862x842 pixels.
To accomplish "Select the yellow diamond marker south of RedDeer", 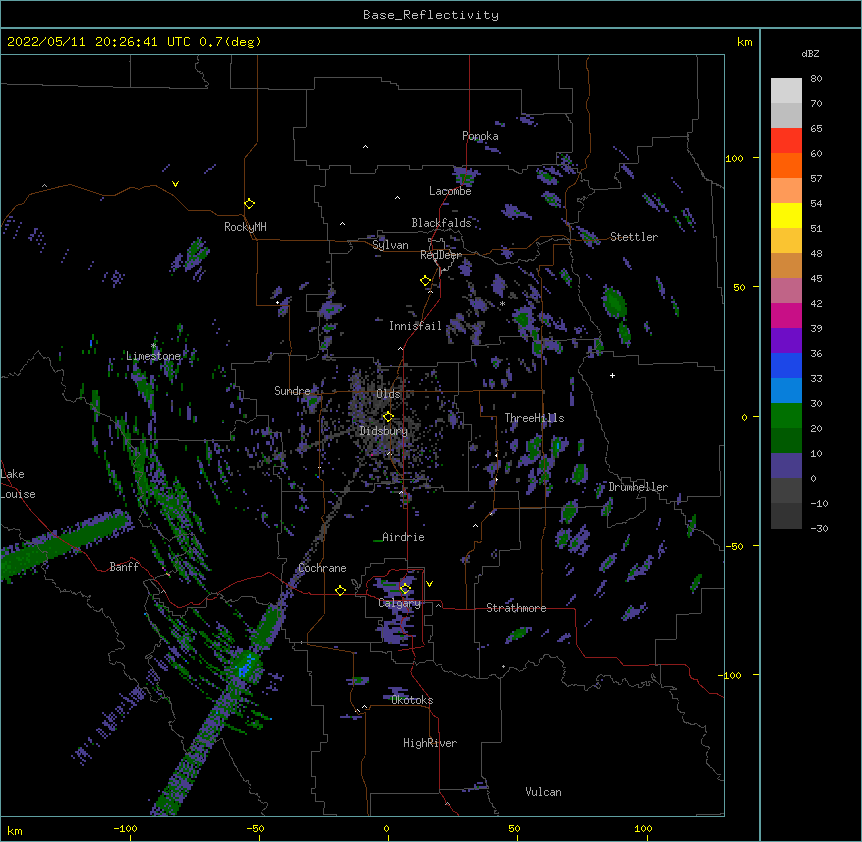I will 426,281.
